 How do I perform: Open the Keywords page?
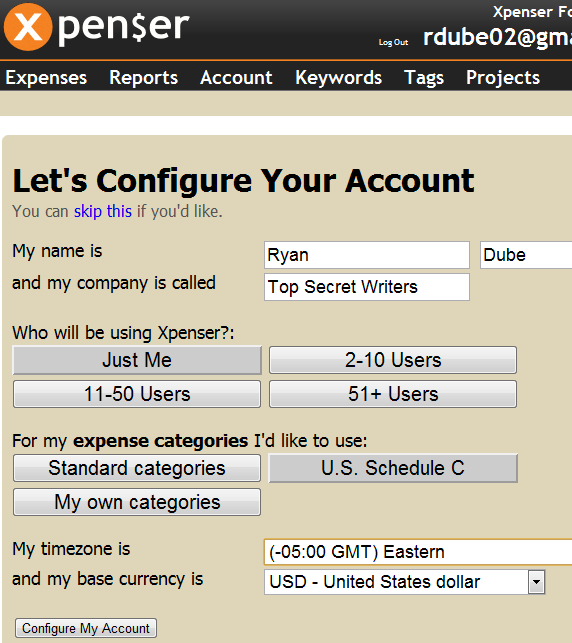pyautogui.click(x=338, y=78)
